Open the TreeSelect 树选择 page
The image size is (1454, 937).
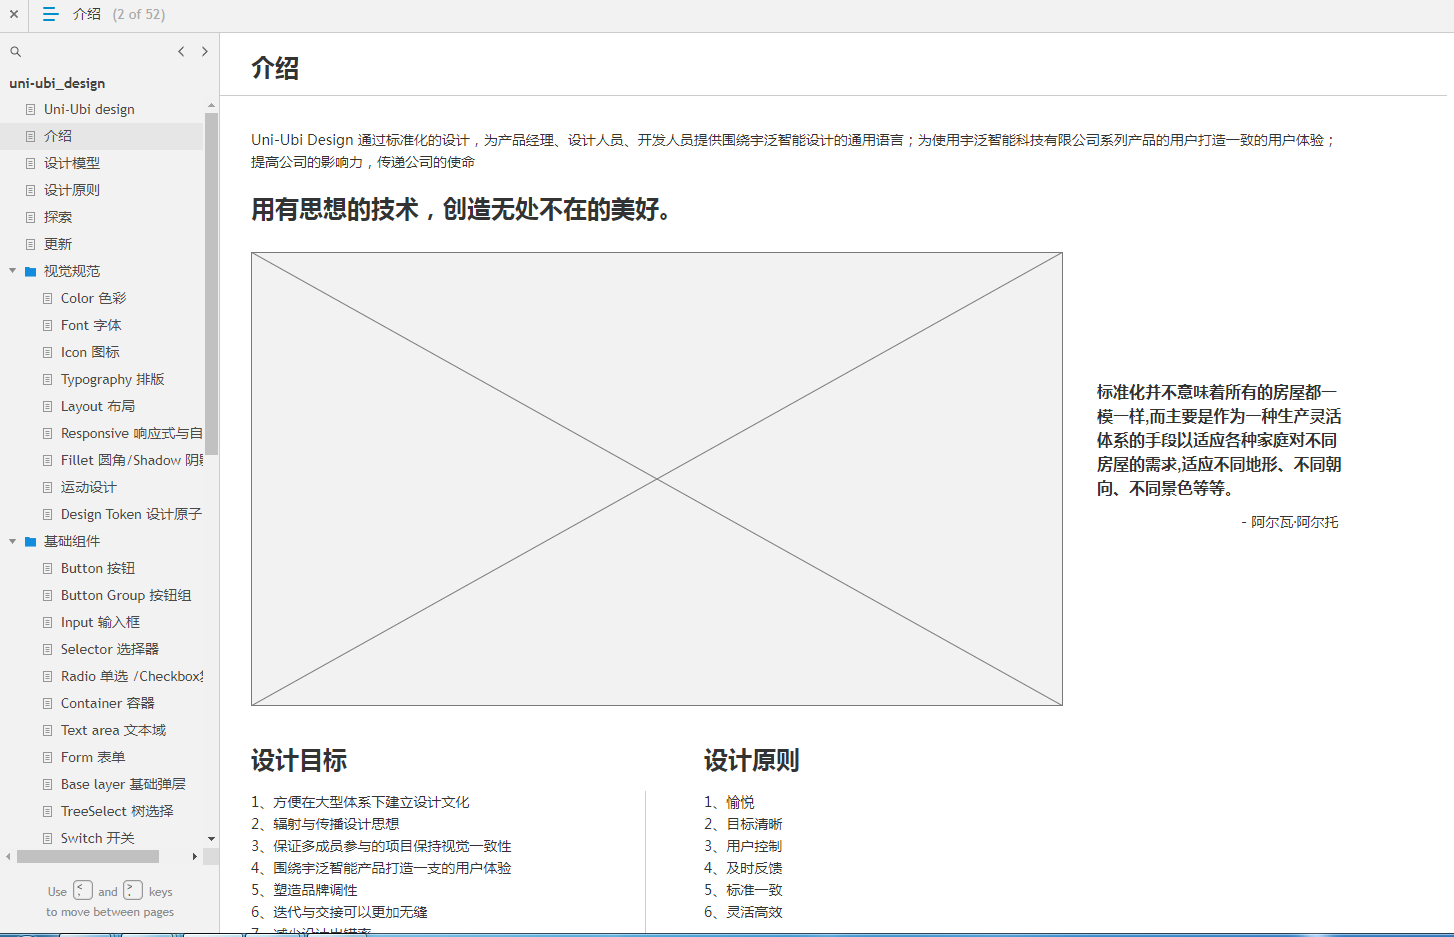click(x=117, y=811)
